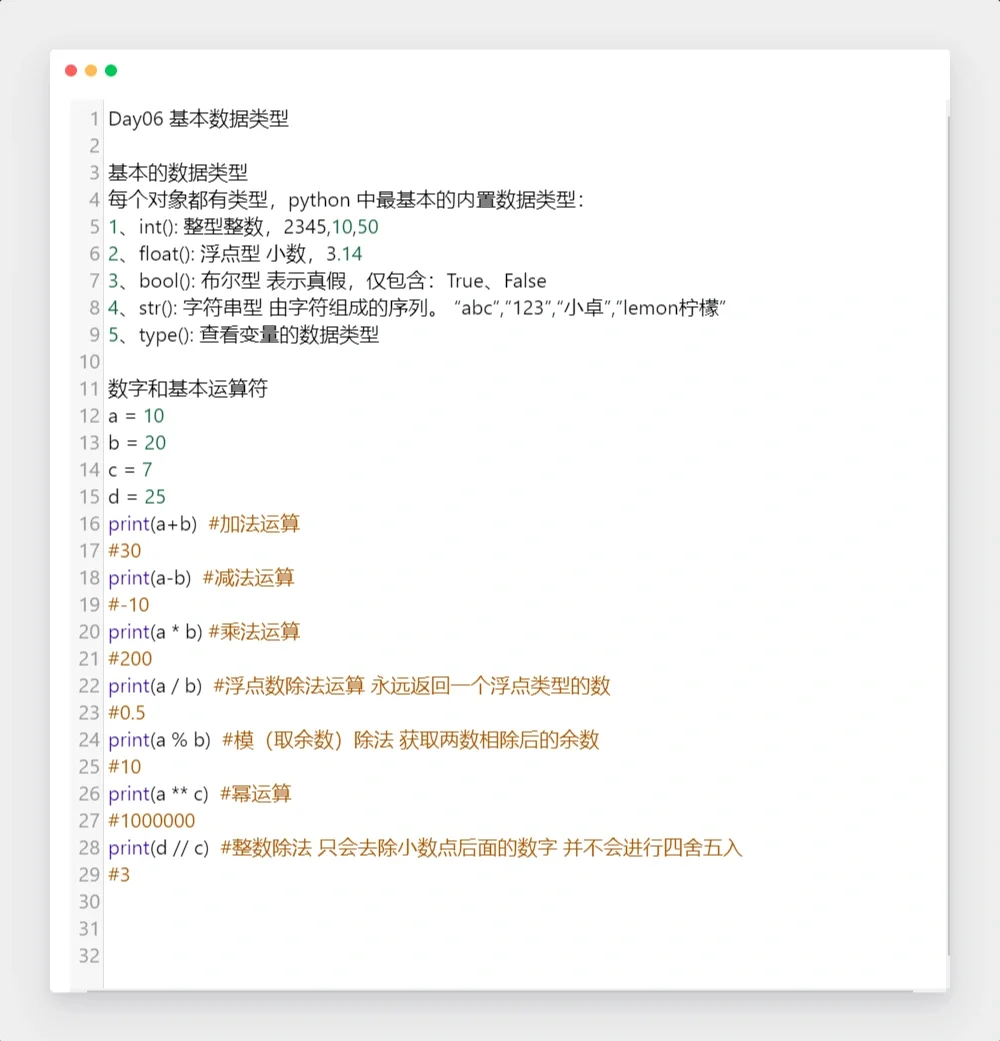The height and width of the screenshot is (1041, 1000).
Task: Click the yellow minimize window dot
Action: point(90,70)
